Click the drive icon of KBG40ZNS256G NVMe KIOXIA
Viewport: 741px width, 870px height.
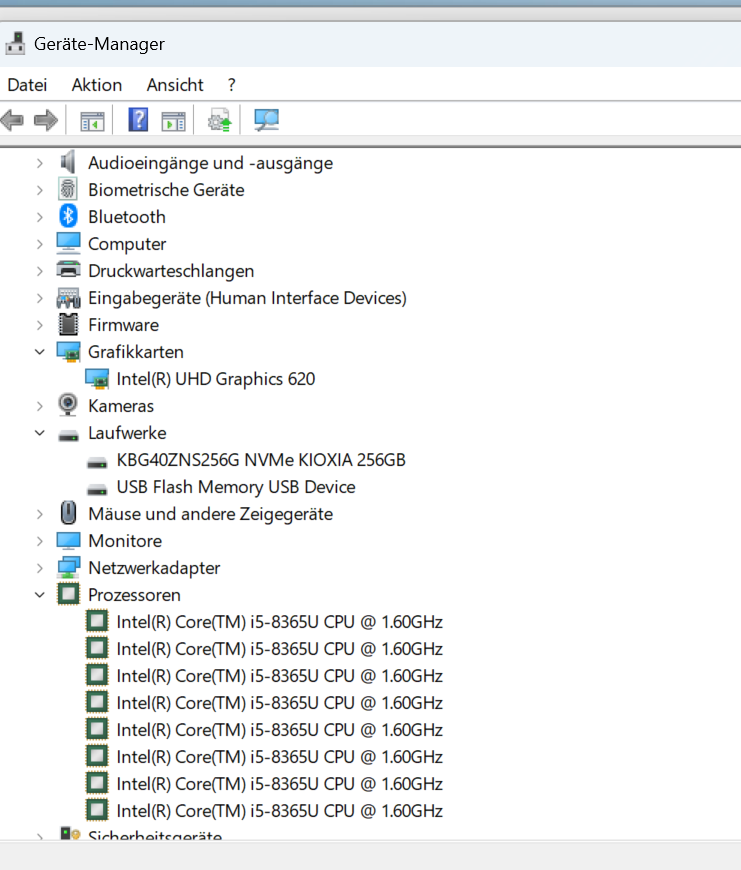pos(97,461)
